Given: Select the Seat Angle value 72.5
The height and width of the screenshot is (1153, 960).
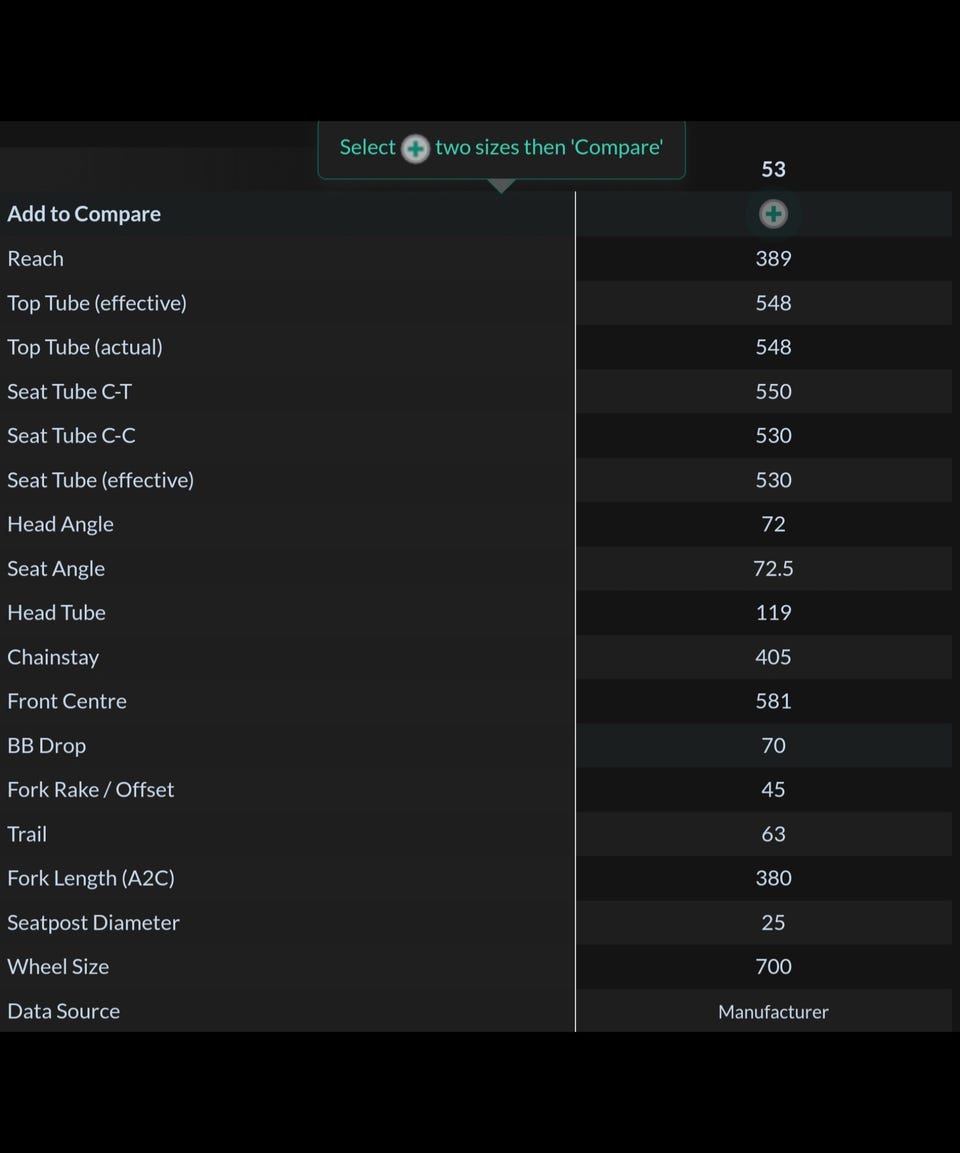Looking at the screenshot, I should pyautogui.click(x=773, y=568).
